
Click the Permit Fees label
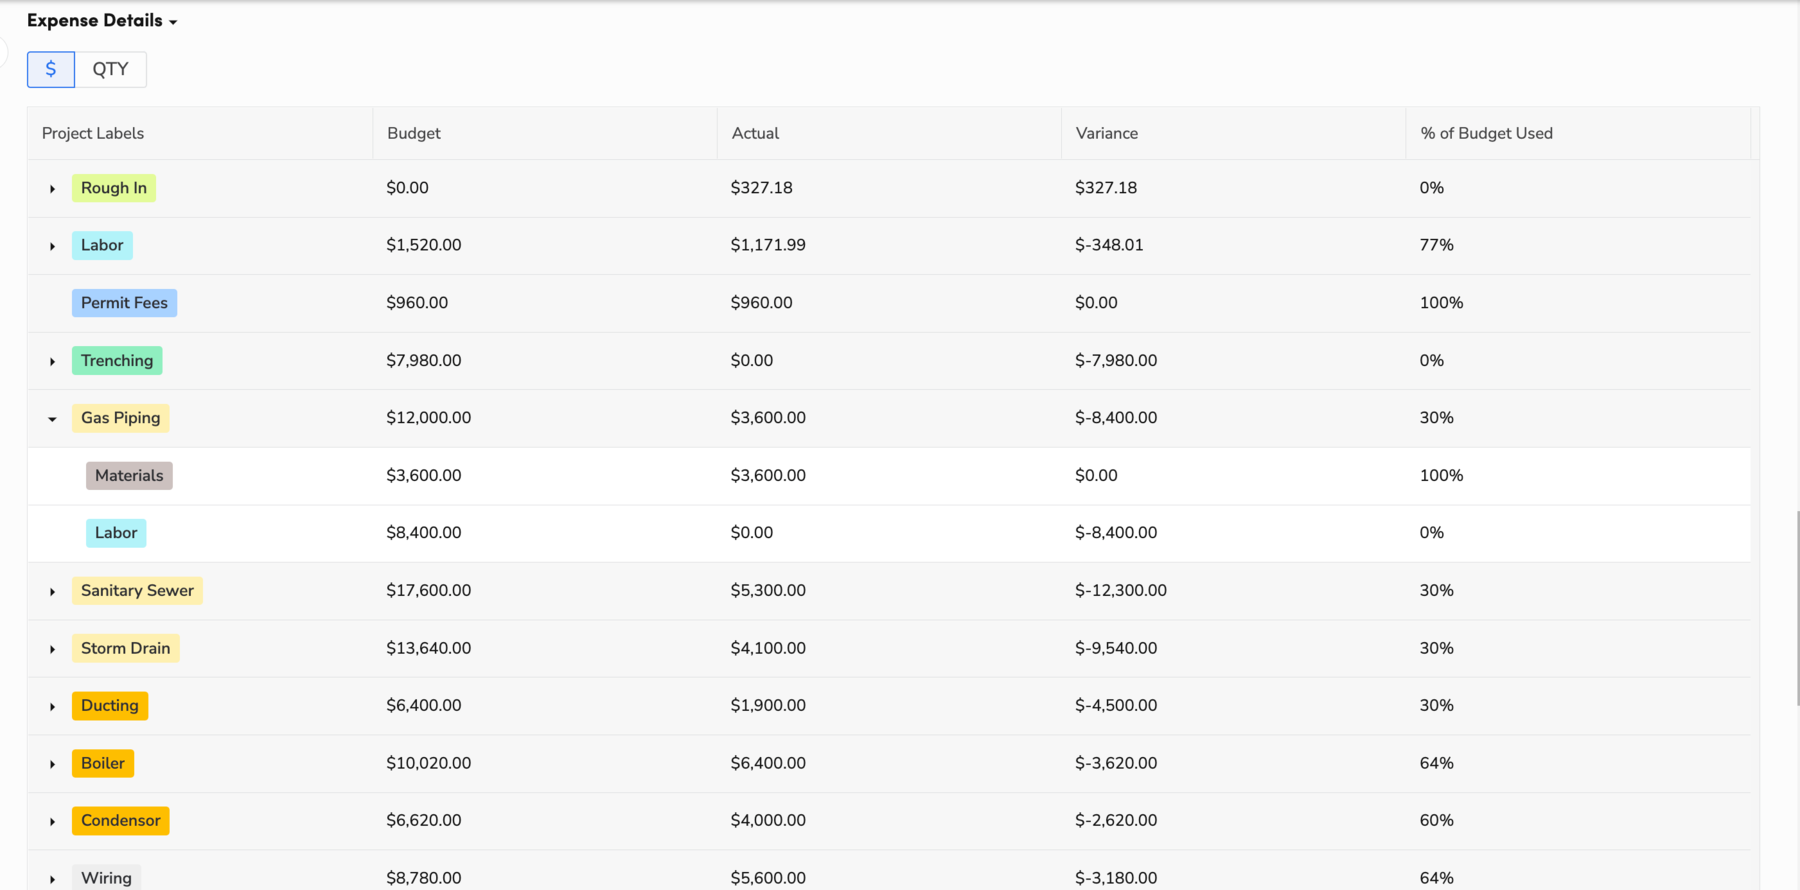coord(124,302)
